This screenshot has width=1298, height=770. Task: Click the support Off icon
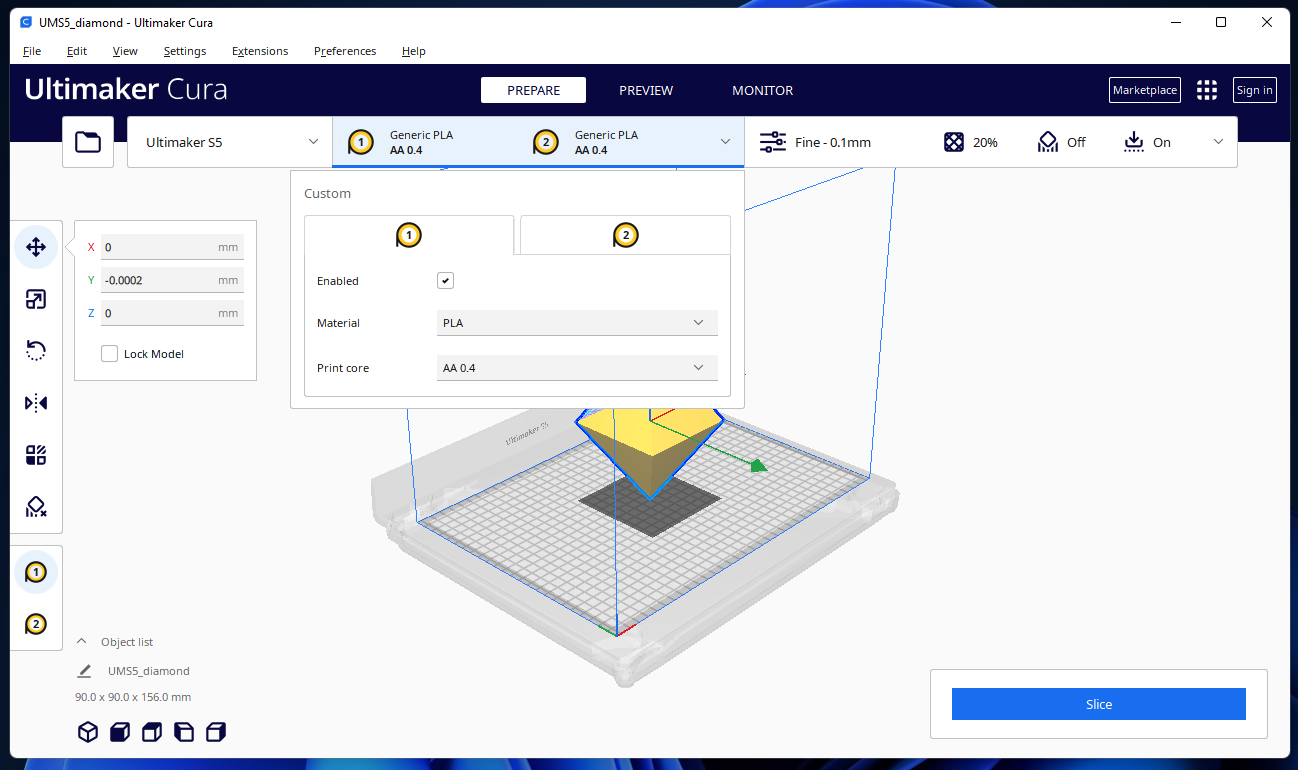pyautogui.click(x=1047, y=142)
